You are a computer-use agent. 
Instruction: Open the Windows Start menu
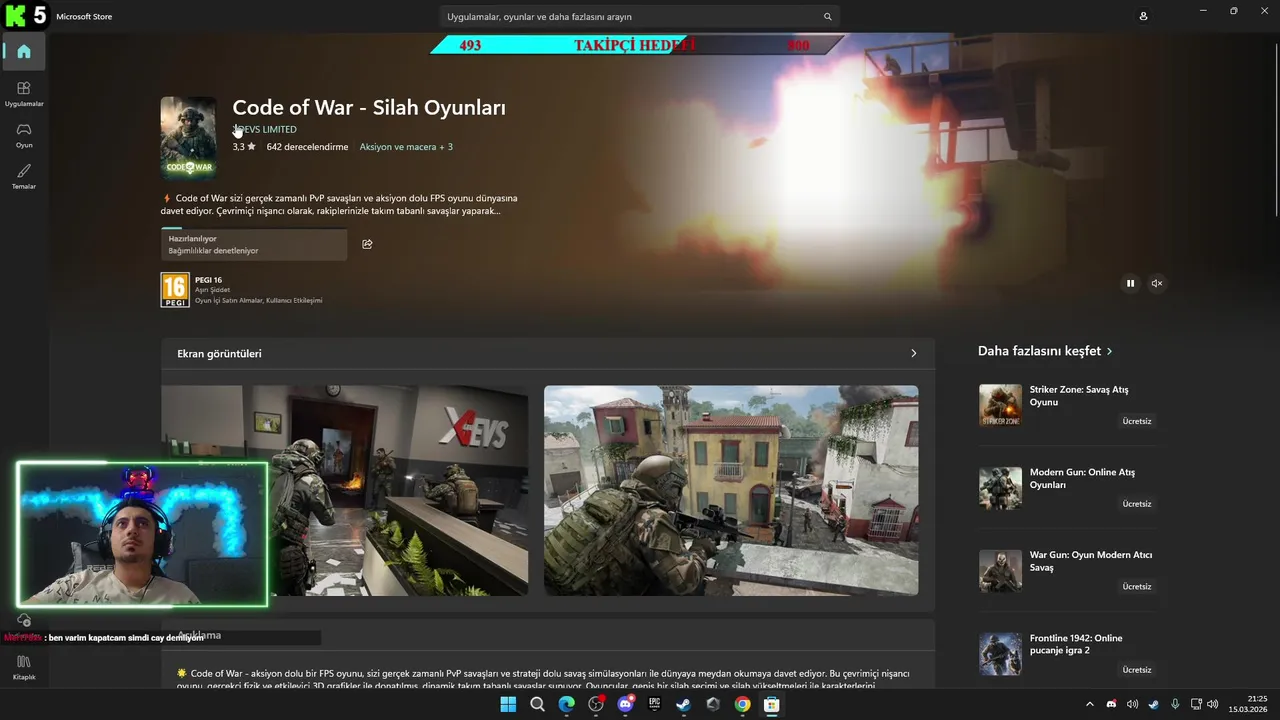[508, 704]
